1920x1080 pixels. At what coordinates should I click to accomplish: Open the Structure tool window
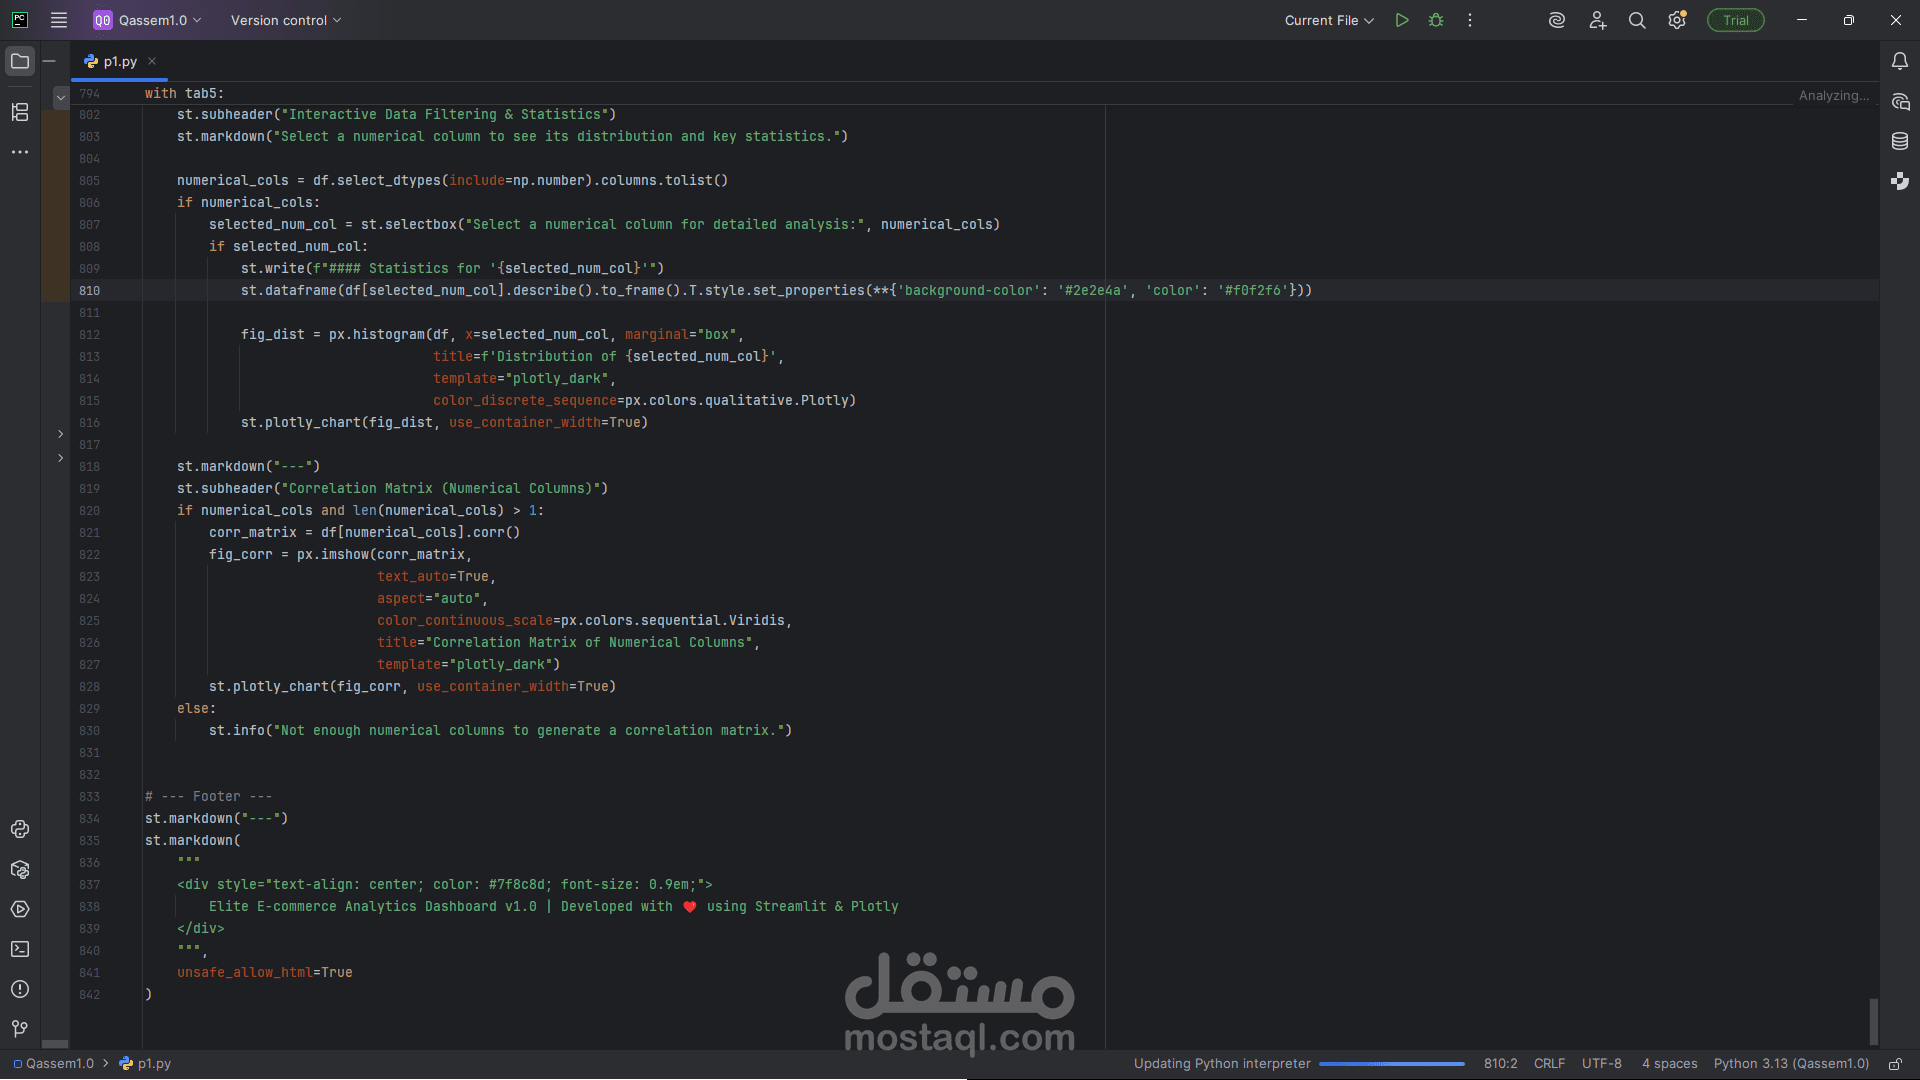pos(20,112)
